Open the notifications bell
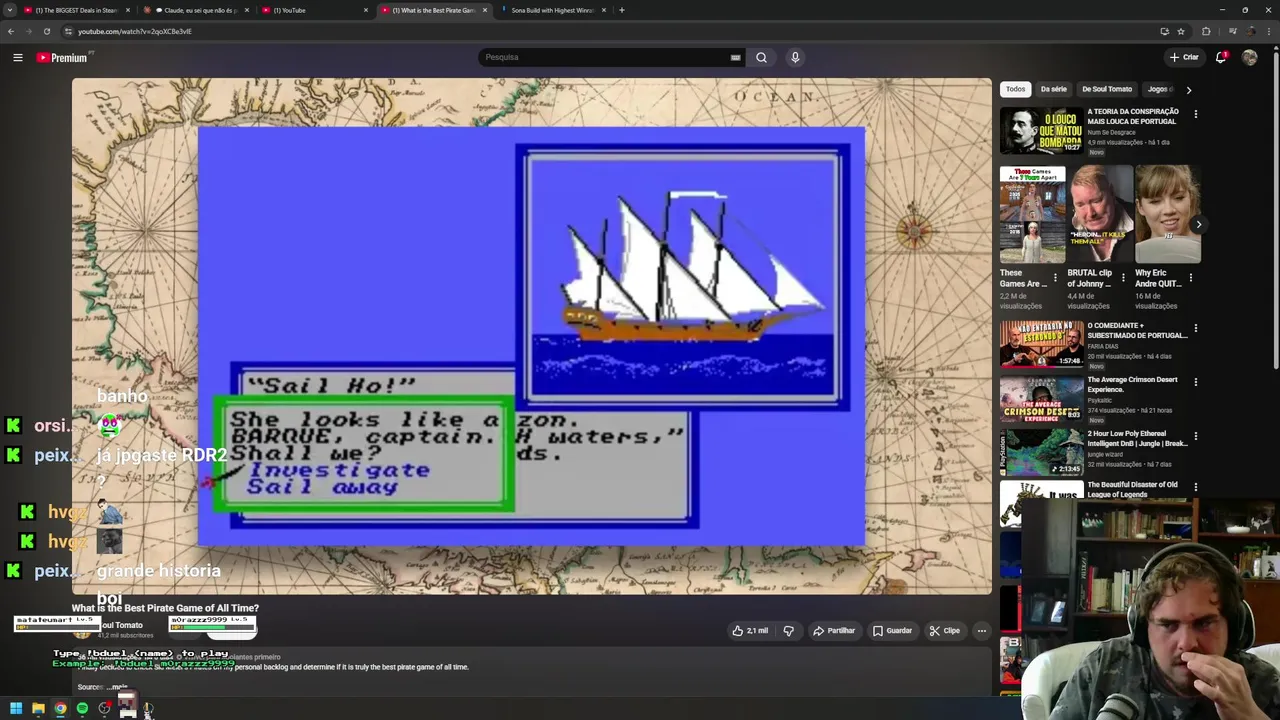The height and width of the screenshot is (720, 1280). tap(1221, 57)
